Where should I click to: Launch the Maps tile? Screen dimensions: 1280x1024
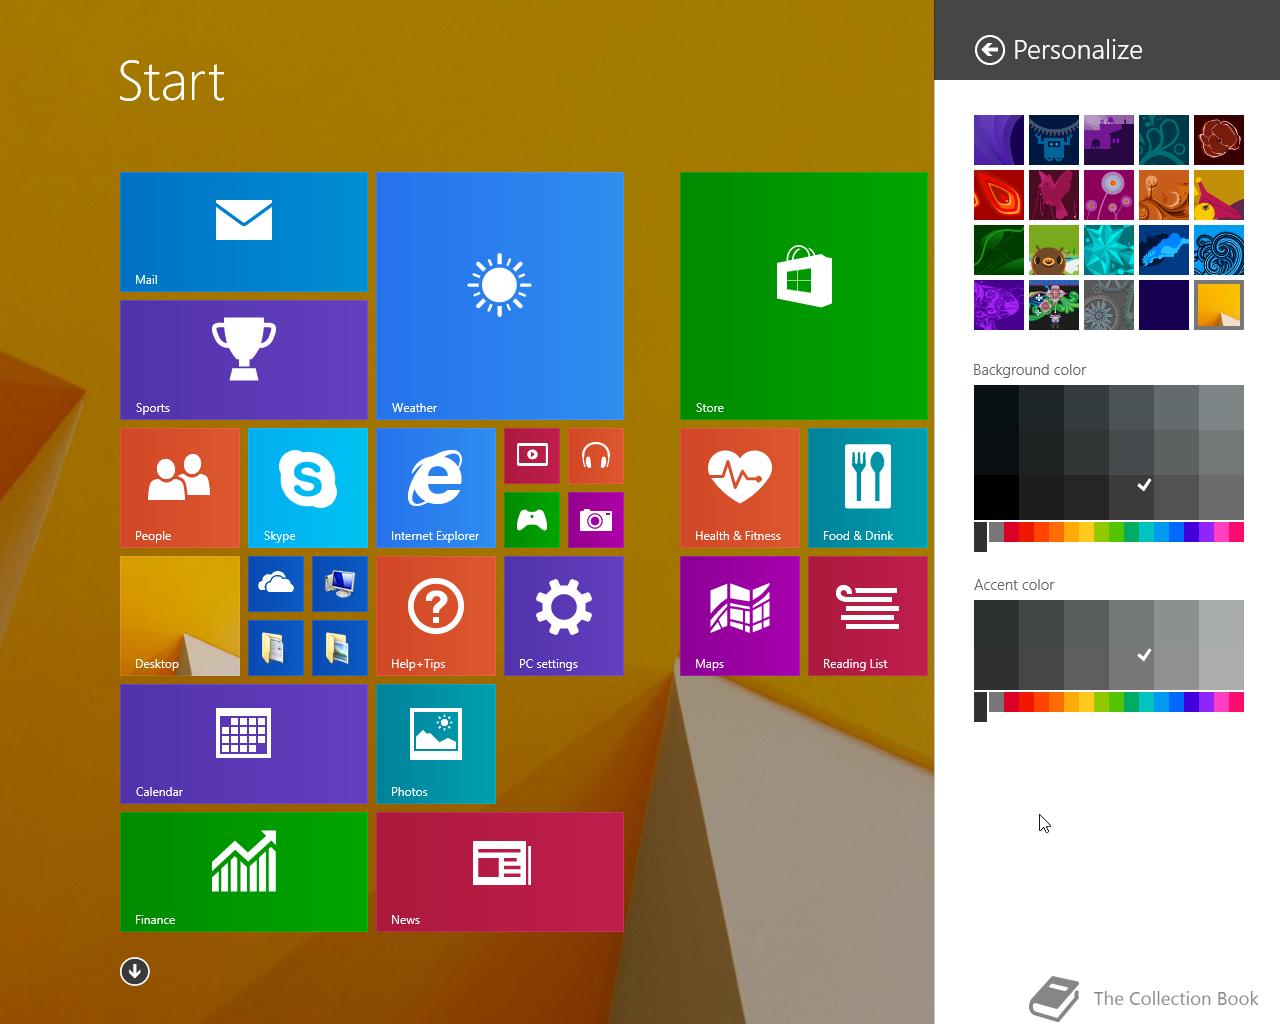coord(740,616)
